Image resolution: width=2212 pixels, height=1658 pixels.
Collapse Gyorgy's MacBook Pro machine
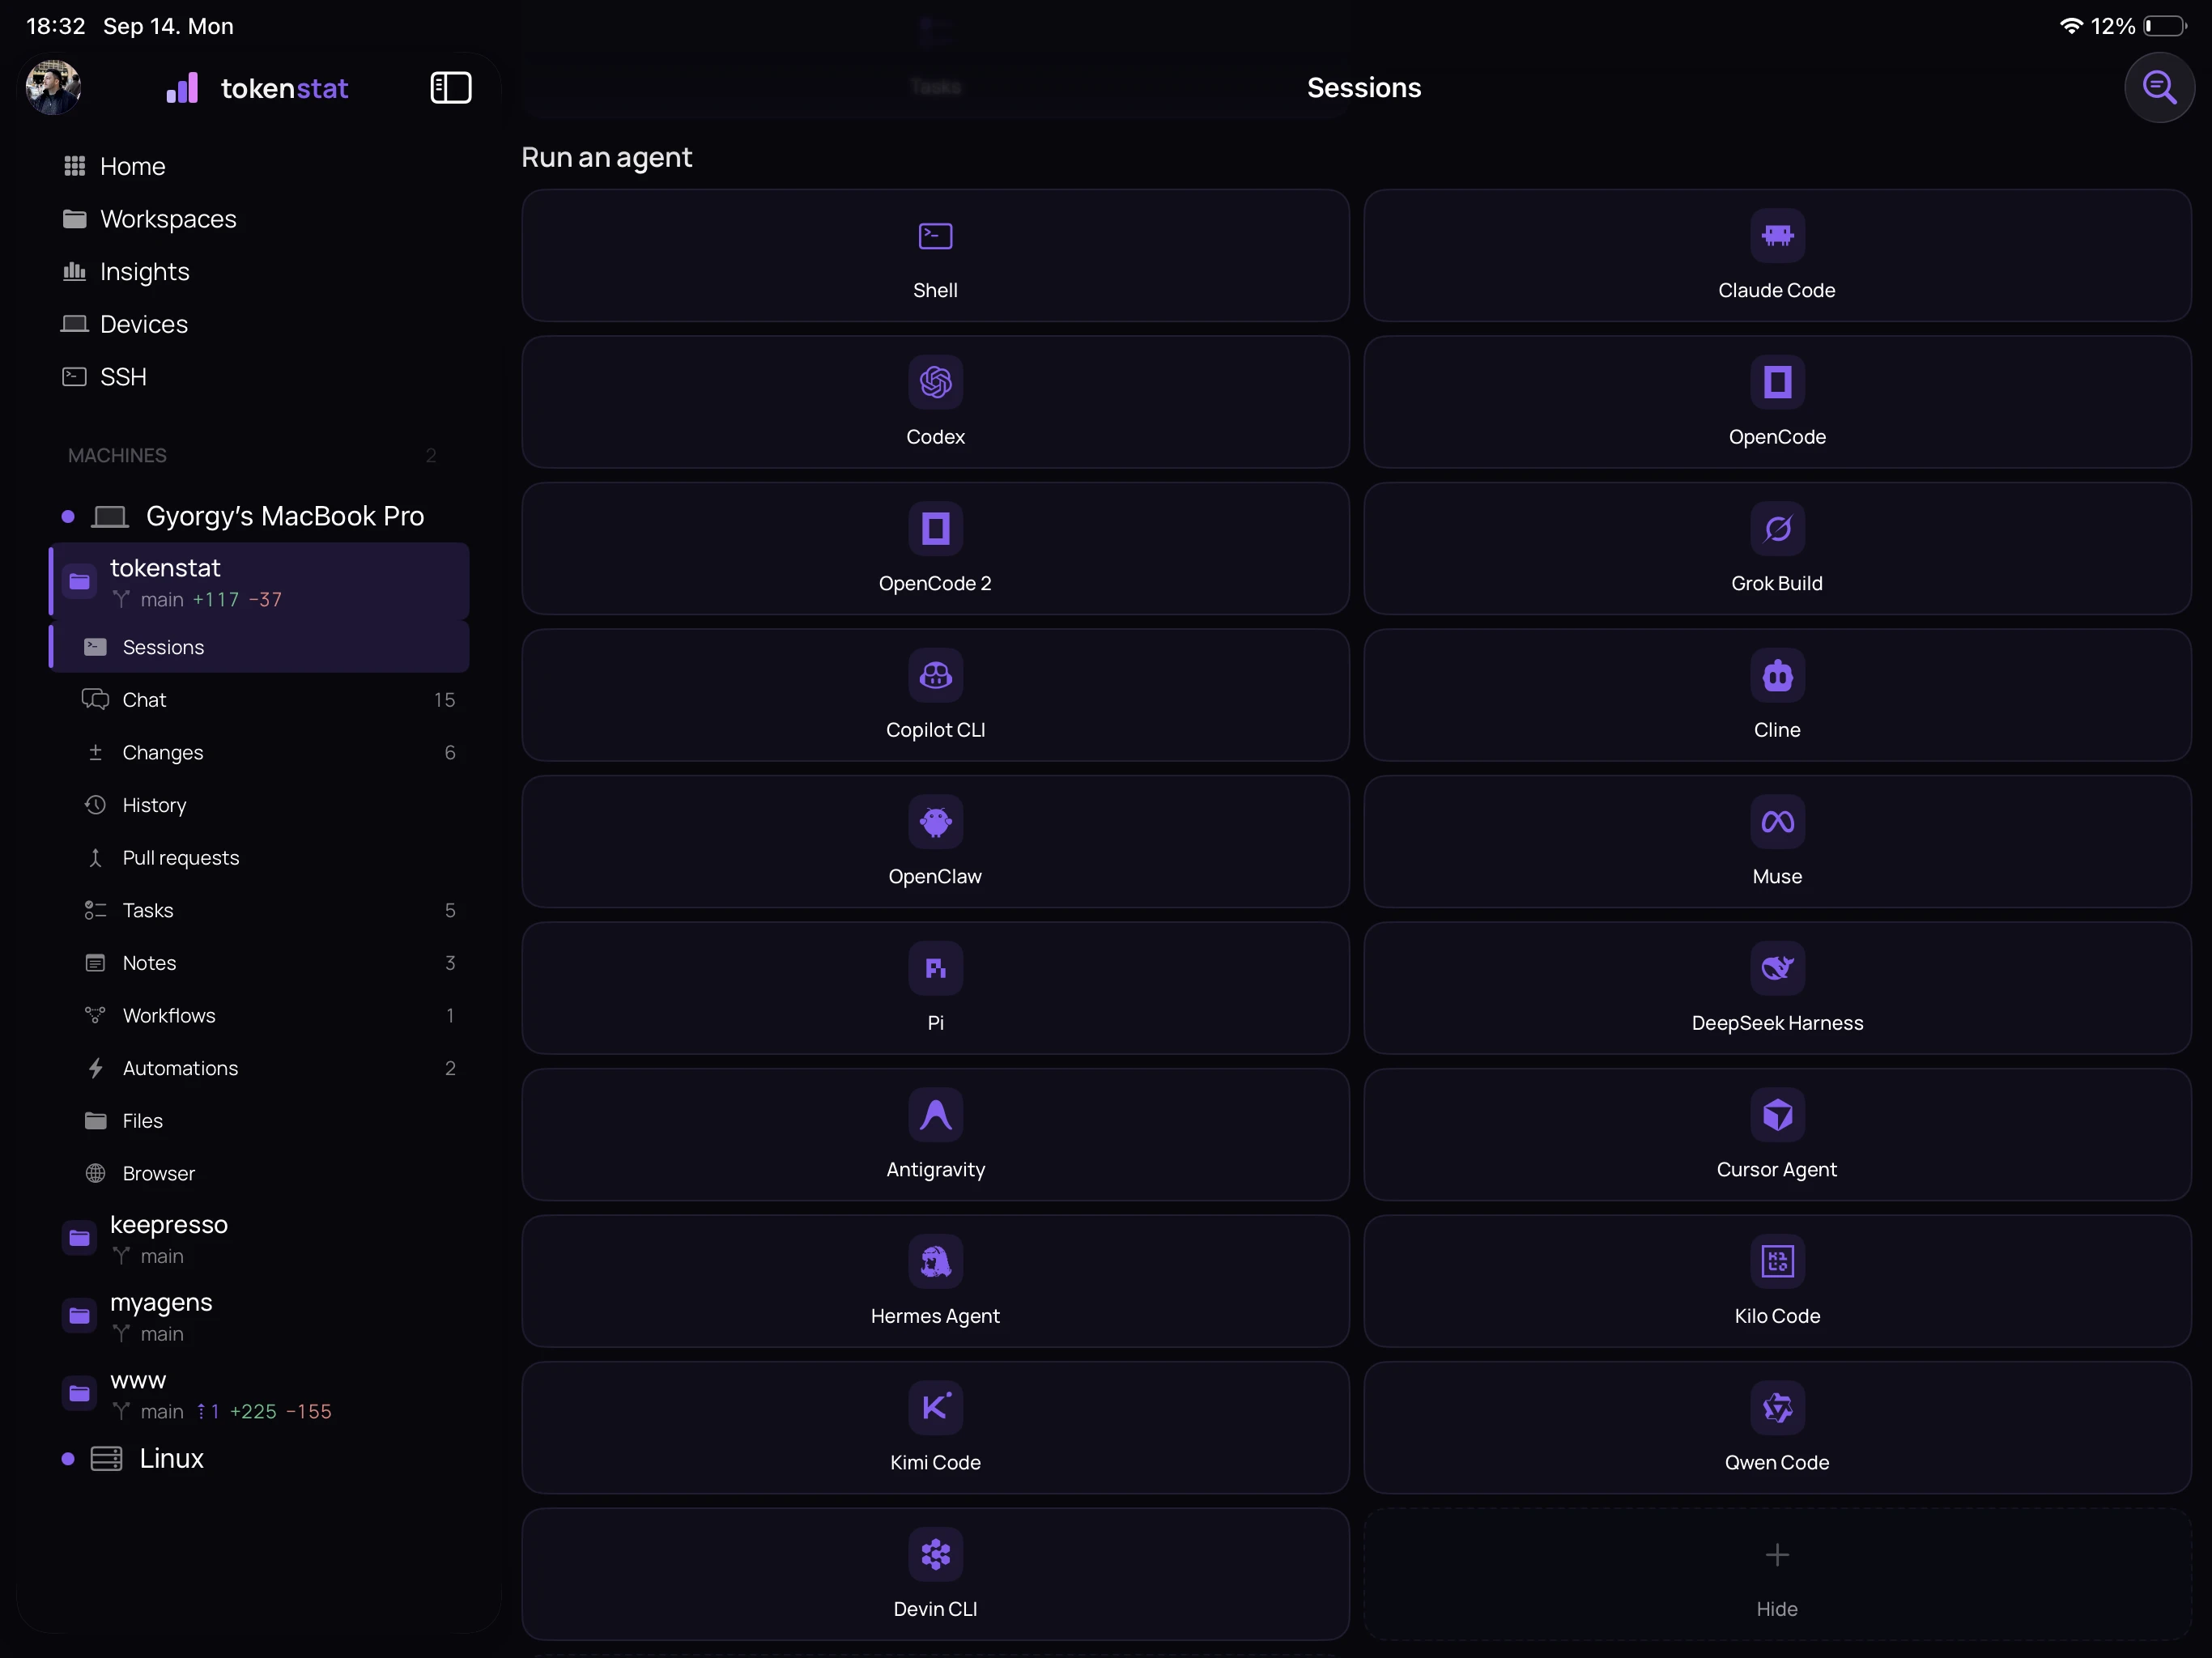pyautogui.click(x=258, y=516)
